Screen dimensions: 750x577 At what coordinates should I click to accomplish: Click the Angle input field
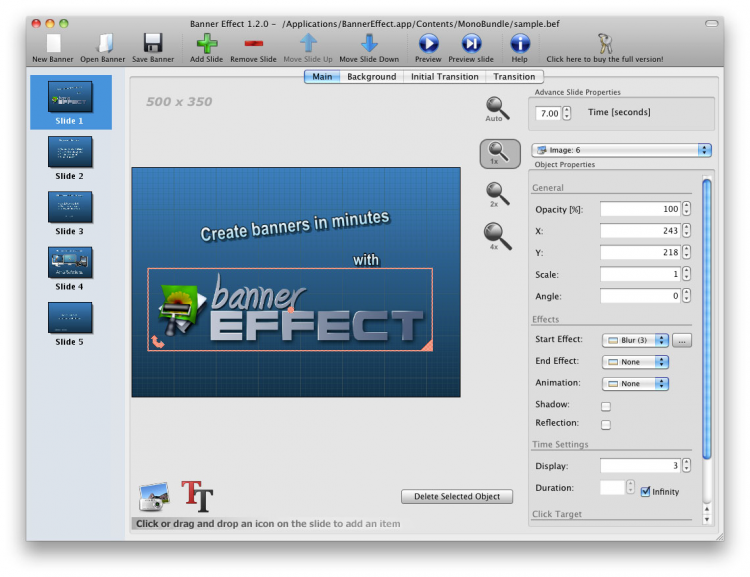pyautogui.click(x=640, y=296)
